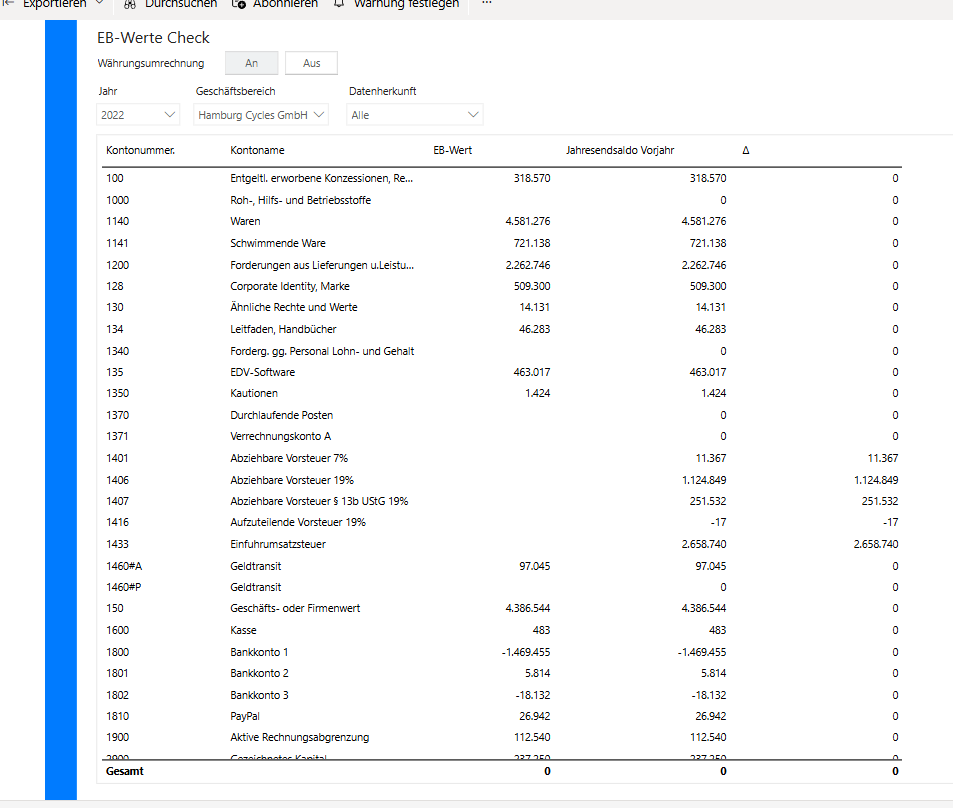Click account name Schwimmende Ware
The width and height of the screenshot is (953, 808).
coord(278,243)
